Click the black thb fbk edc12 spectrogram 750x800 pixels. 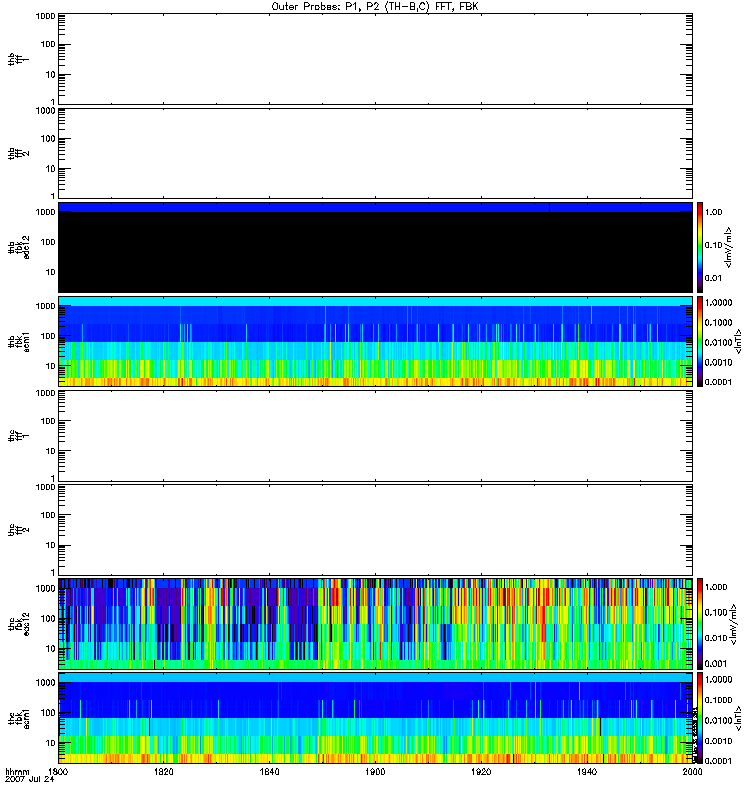[374, 250]
